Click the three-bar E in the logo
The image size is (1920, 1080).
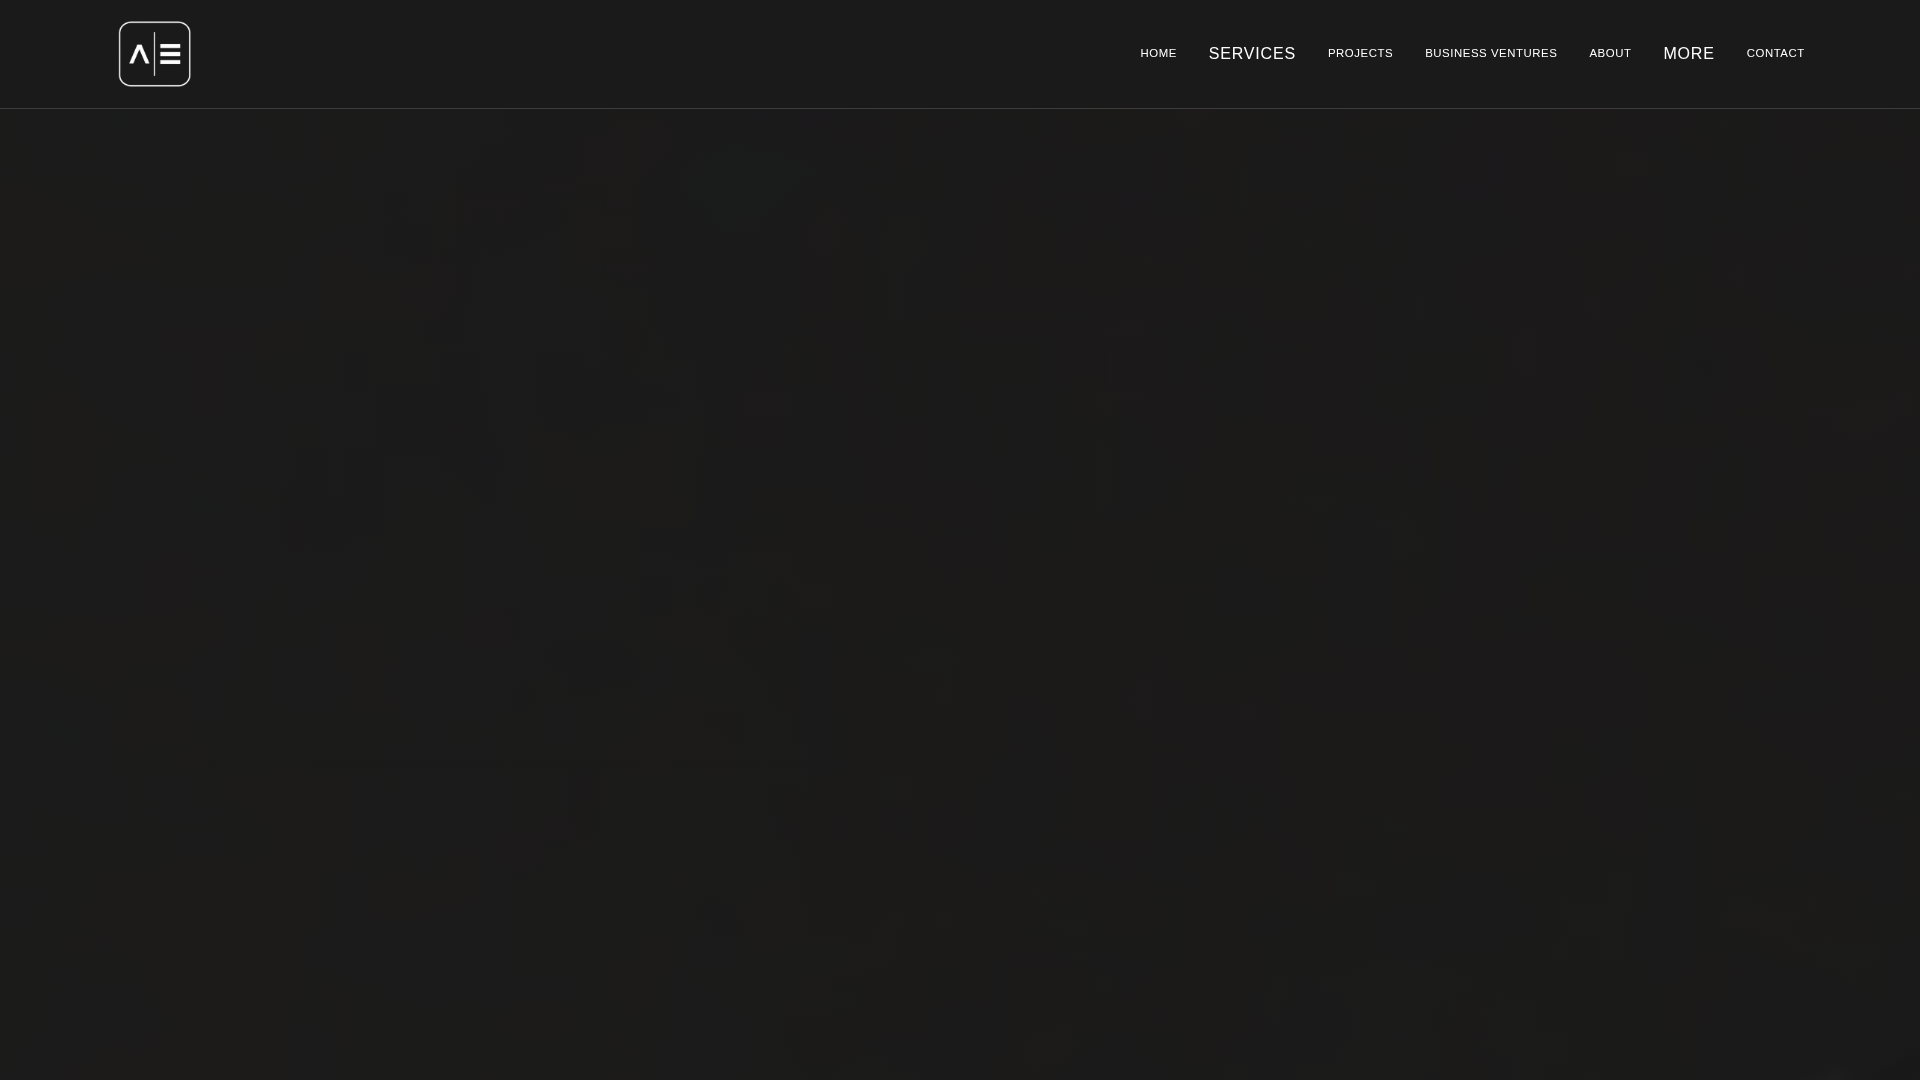pyautogui.click(x=170, y=55)
